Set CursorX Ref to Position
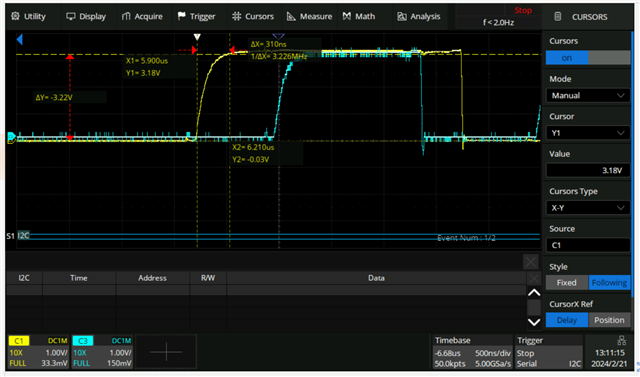640x377 pixels. coord(609,320)
